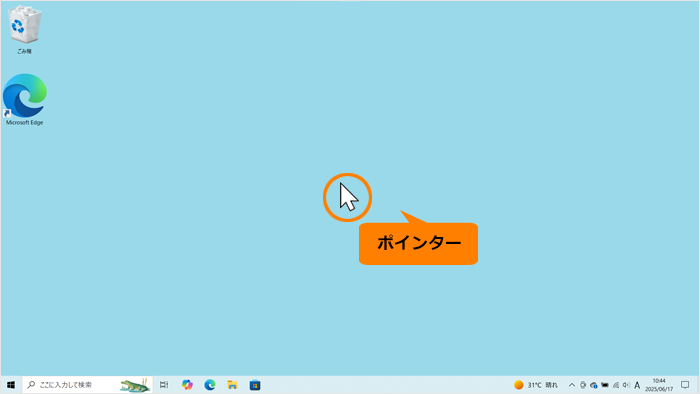Open File Explorer from the taskbar
Viewport: 700px width, 394px height.
232,385
